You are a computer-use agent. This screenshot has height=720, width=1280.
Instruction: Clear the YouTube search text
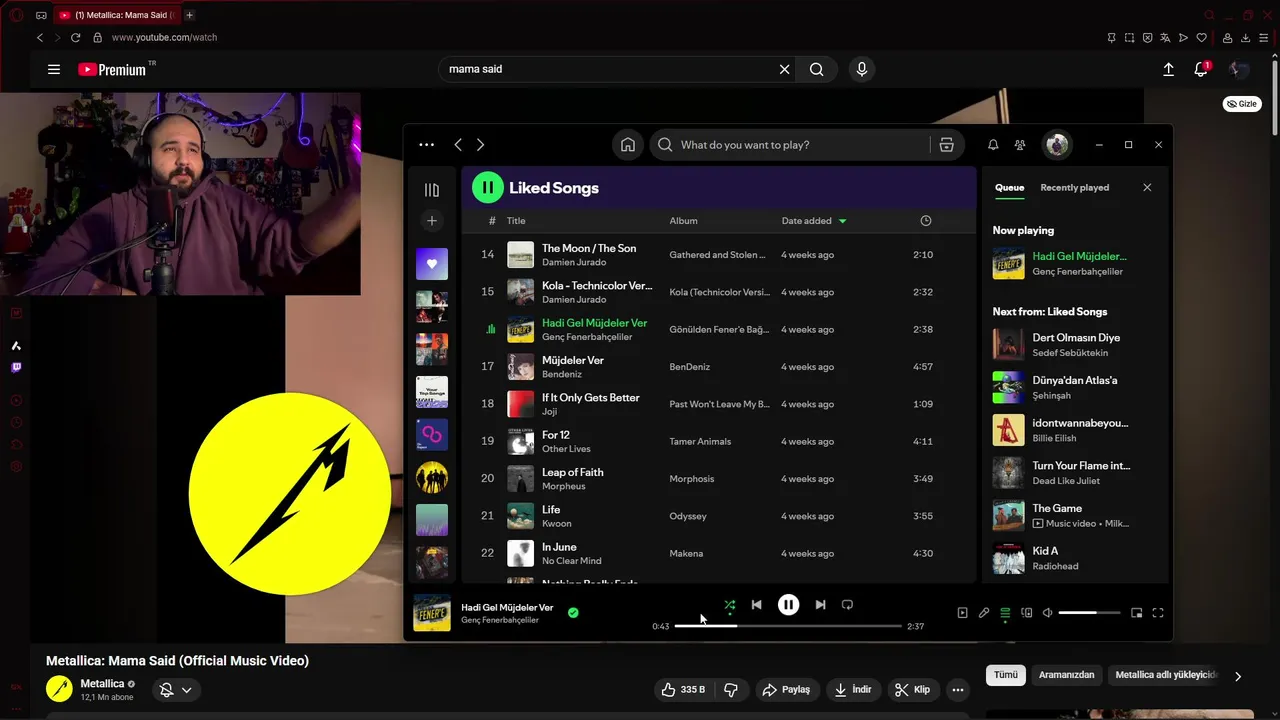[x=784, y=69]
